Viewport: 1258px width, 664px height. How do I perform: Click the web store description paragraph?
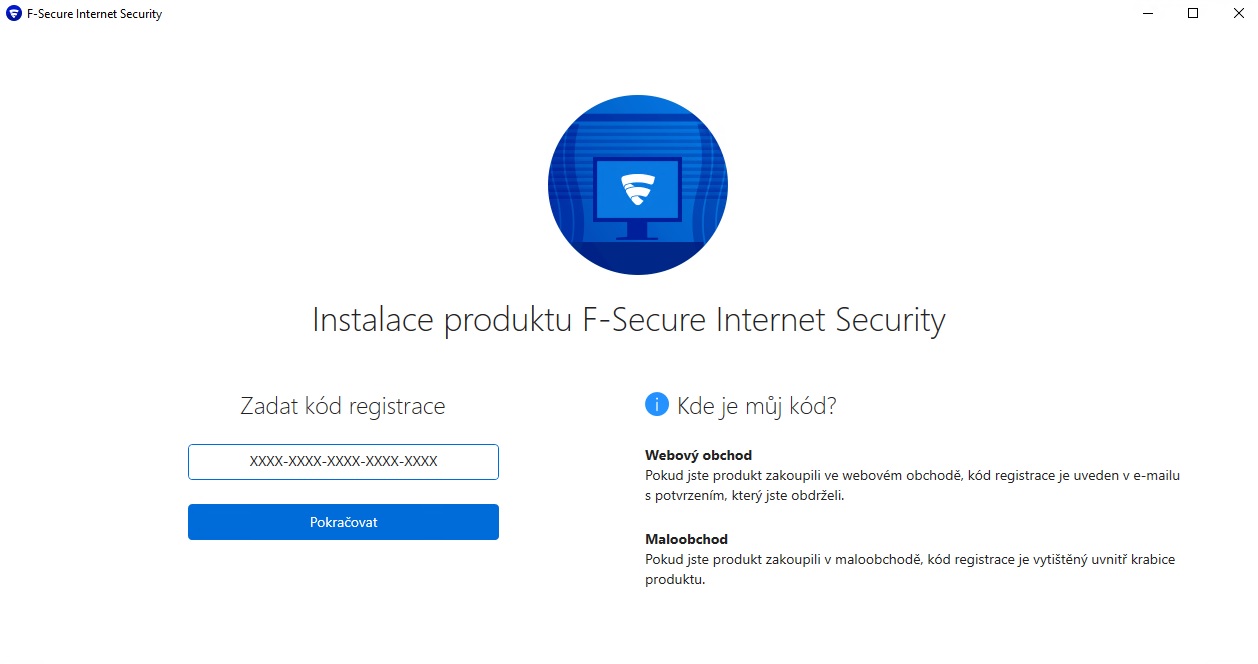coord(912,485)
